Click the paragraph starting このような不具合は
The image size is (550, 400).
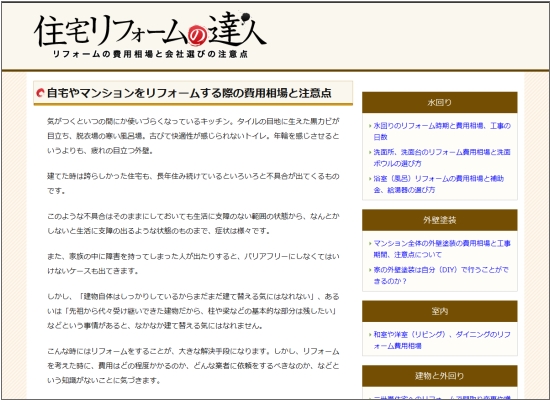193,224
